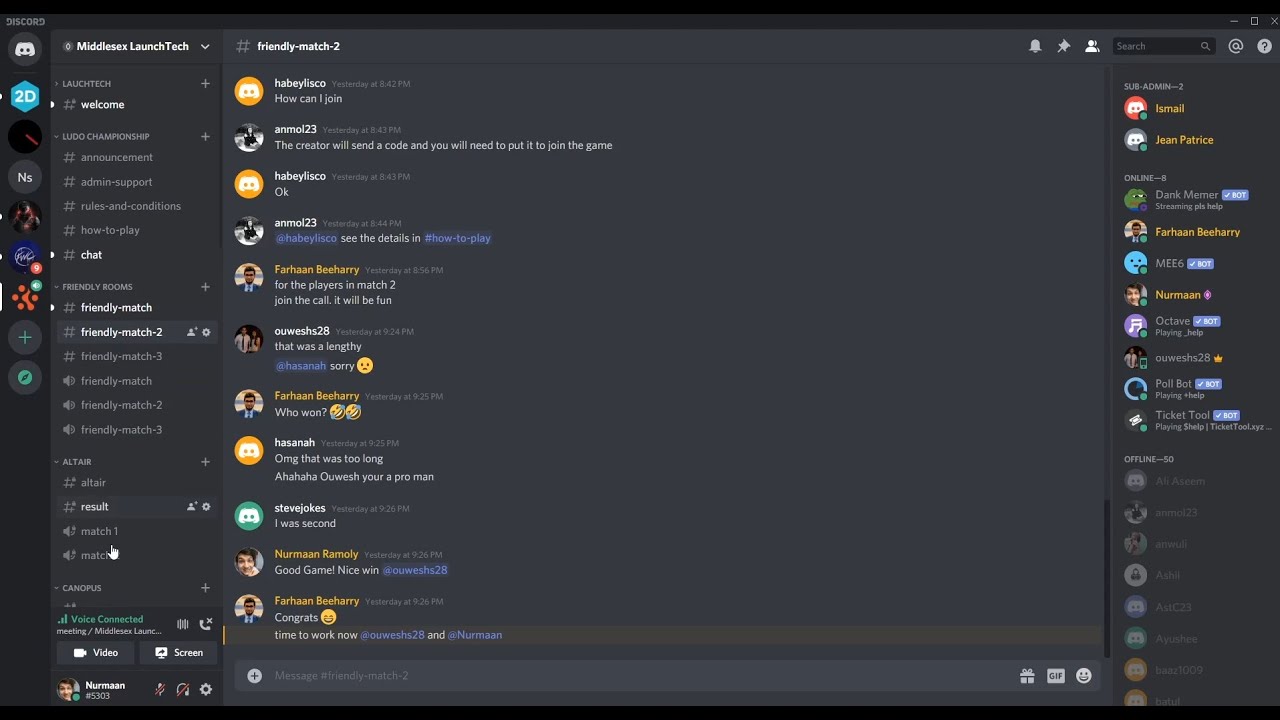Show pinned messages

click(1064, 46)
